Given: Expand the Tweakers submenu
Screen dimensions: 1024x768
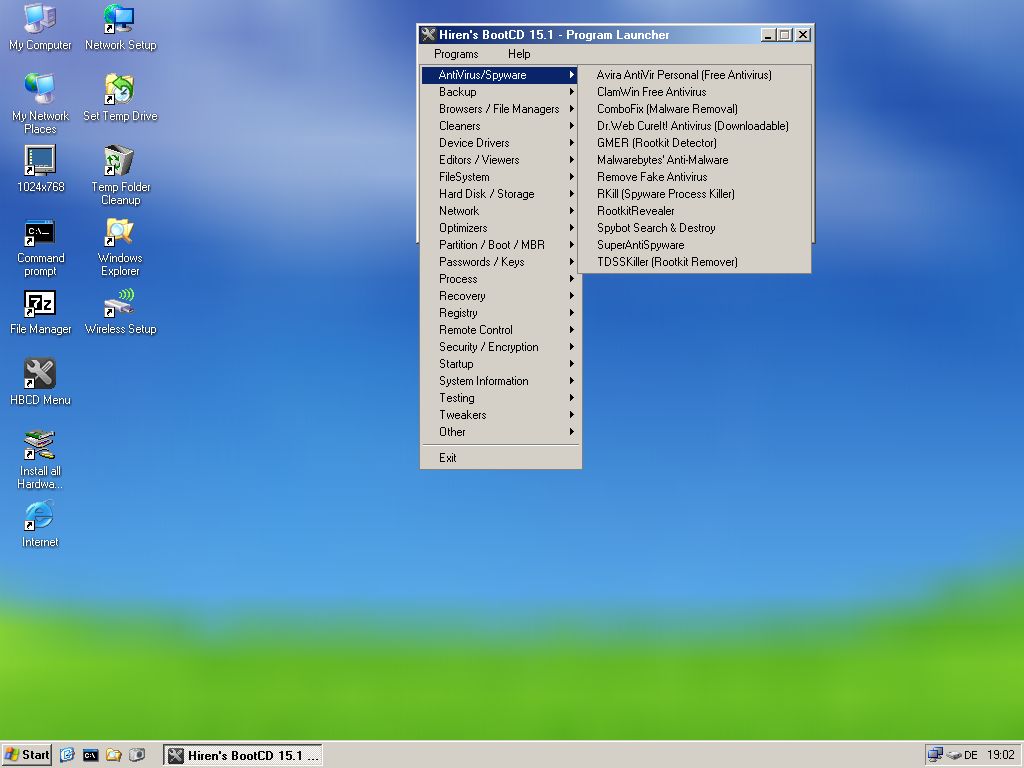Looking at the screenshot, I should pyautogui.click(x=500, y=415).
